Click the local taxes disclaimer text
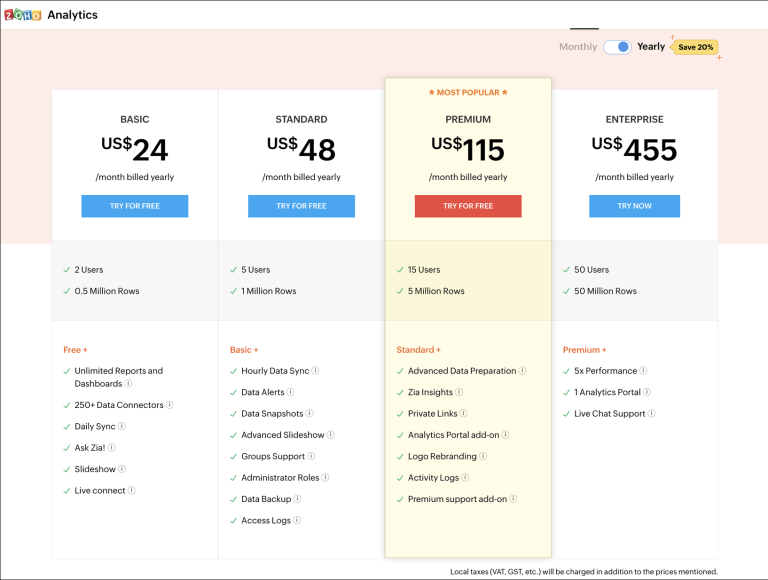This screenshot has height=580, width=768. point(584,572)
